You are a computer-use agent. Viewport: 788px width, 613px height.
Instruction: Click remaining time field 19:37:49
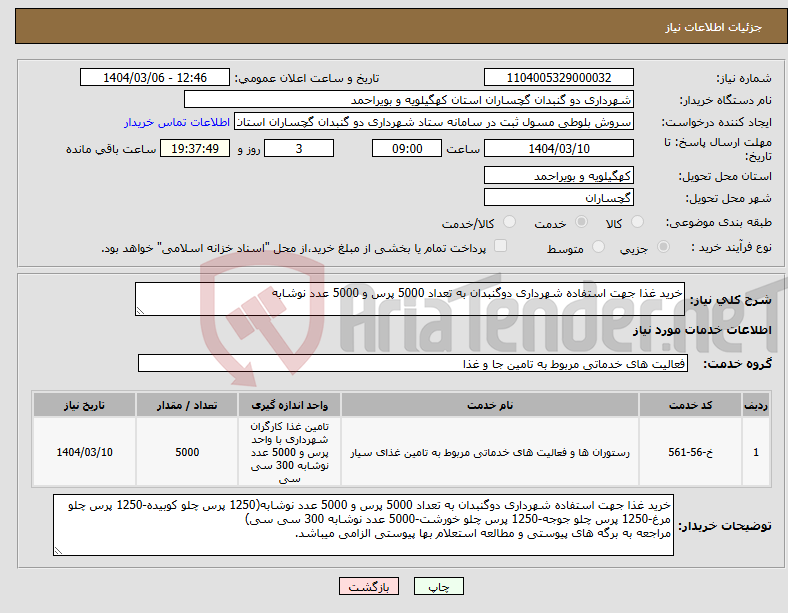tap(195, 148)
